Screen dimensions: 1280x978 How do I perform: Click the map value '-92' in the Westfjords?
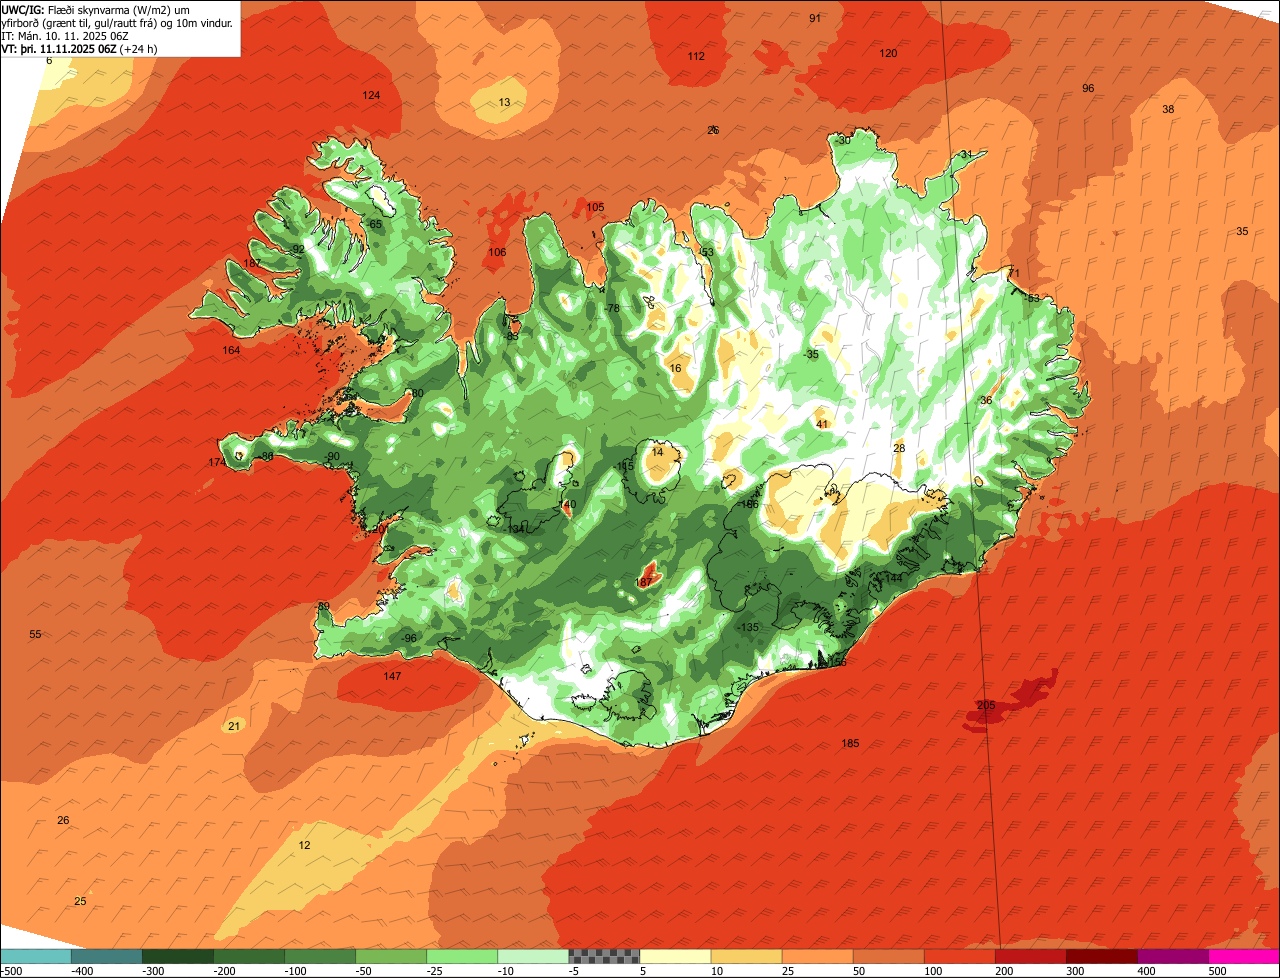[297, 249]
